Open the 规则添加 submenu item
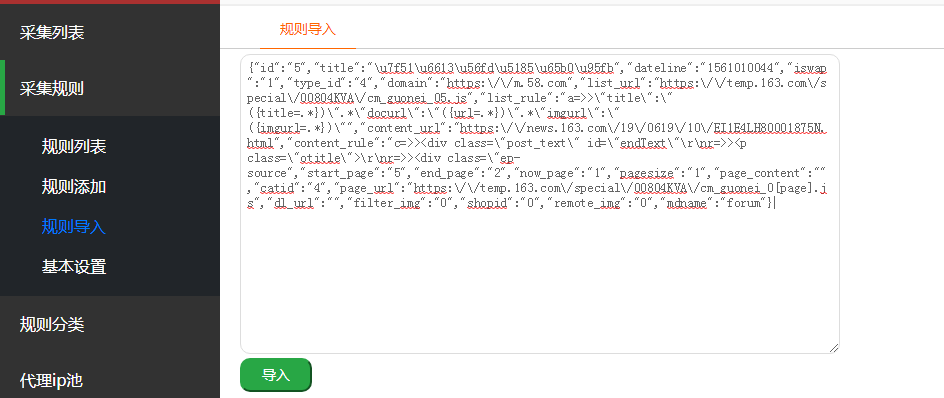Viewport: 944px width, 398px height. (x=73, y=186)
